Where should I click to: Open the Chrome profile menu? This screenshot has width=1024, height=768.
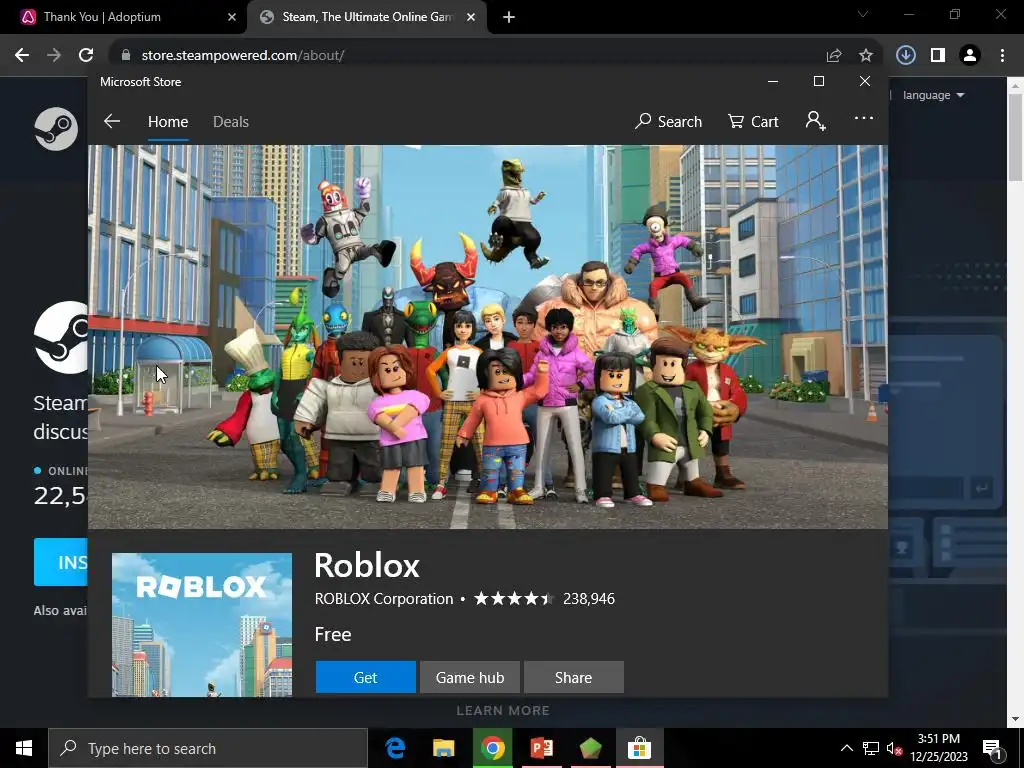pyautogui.click(x=970, y=56)
